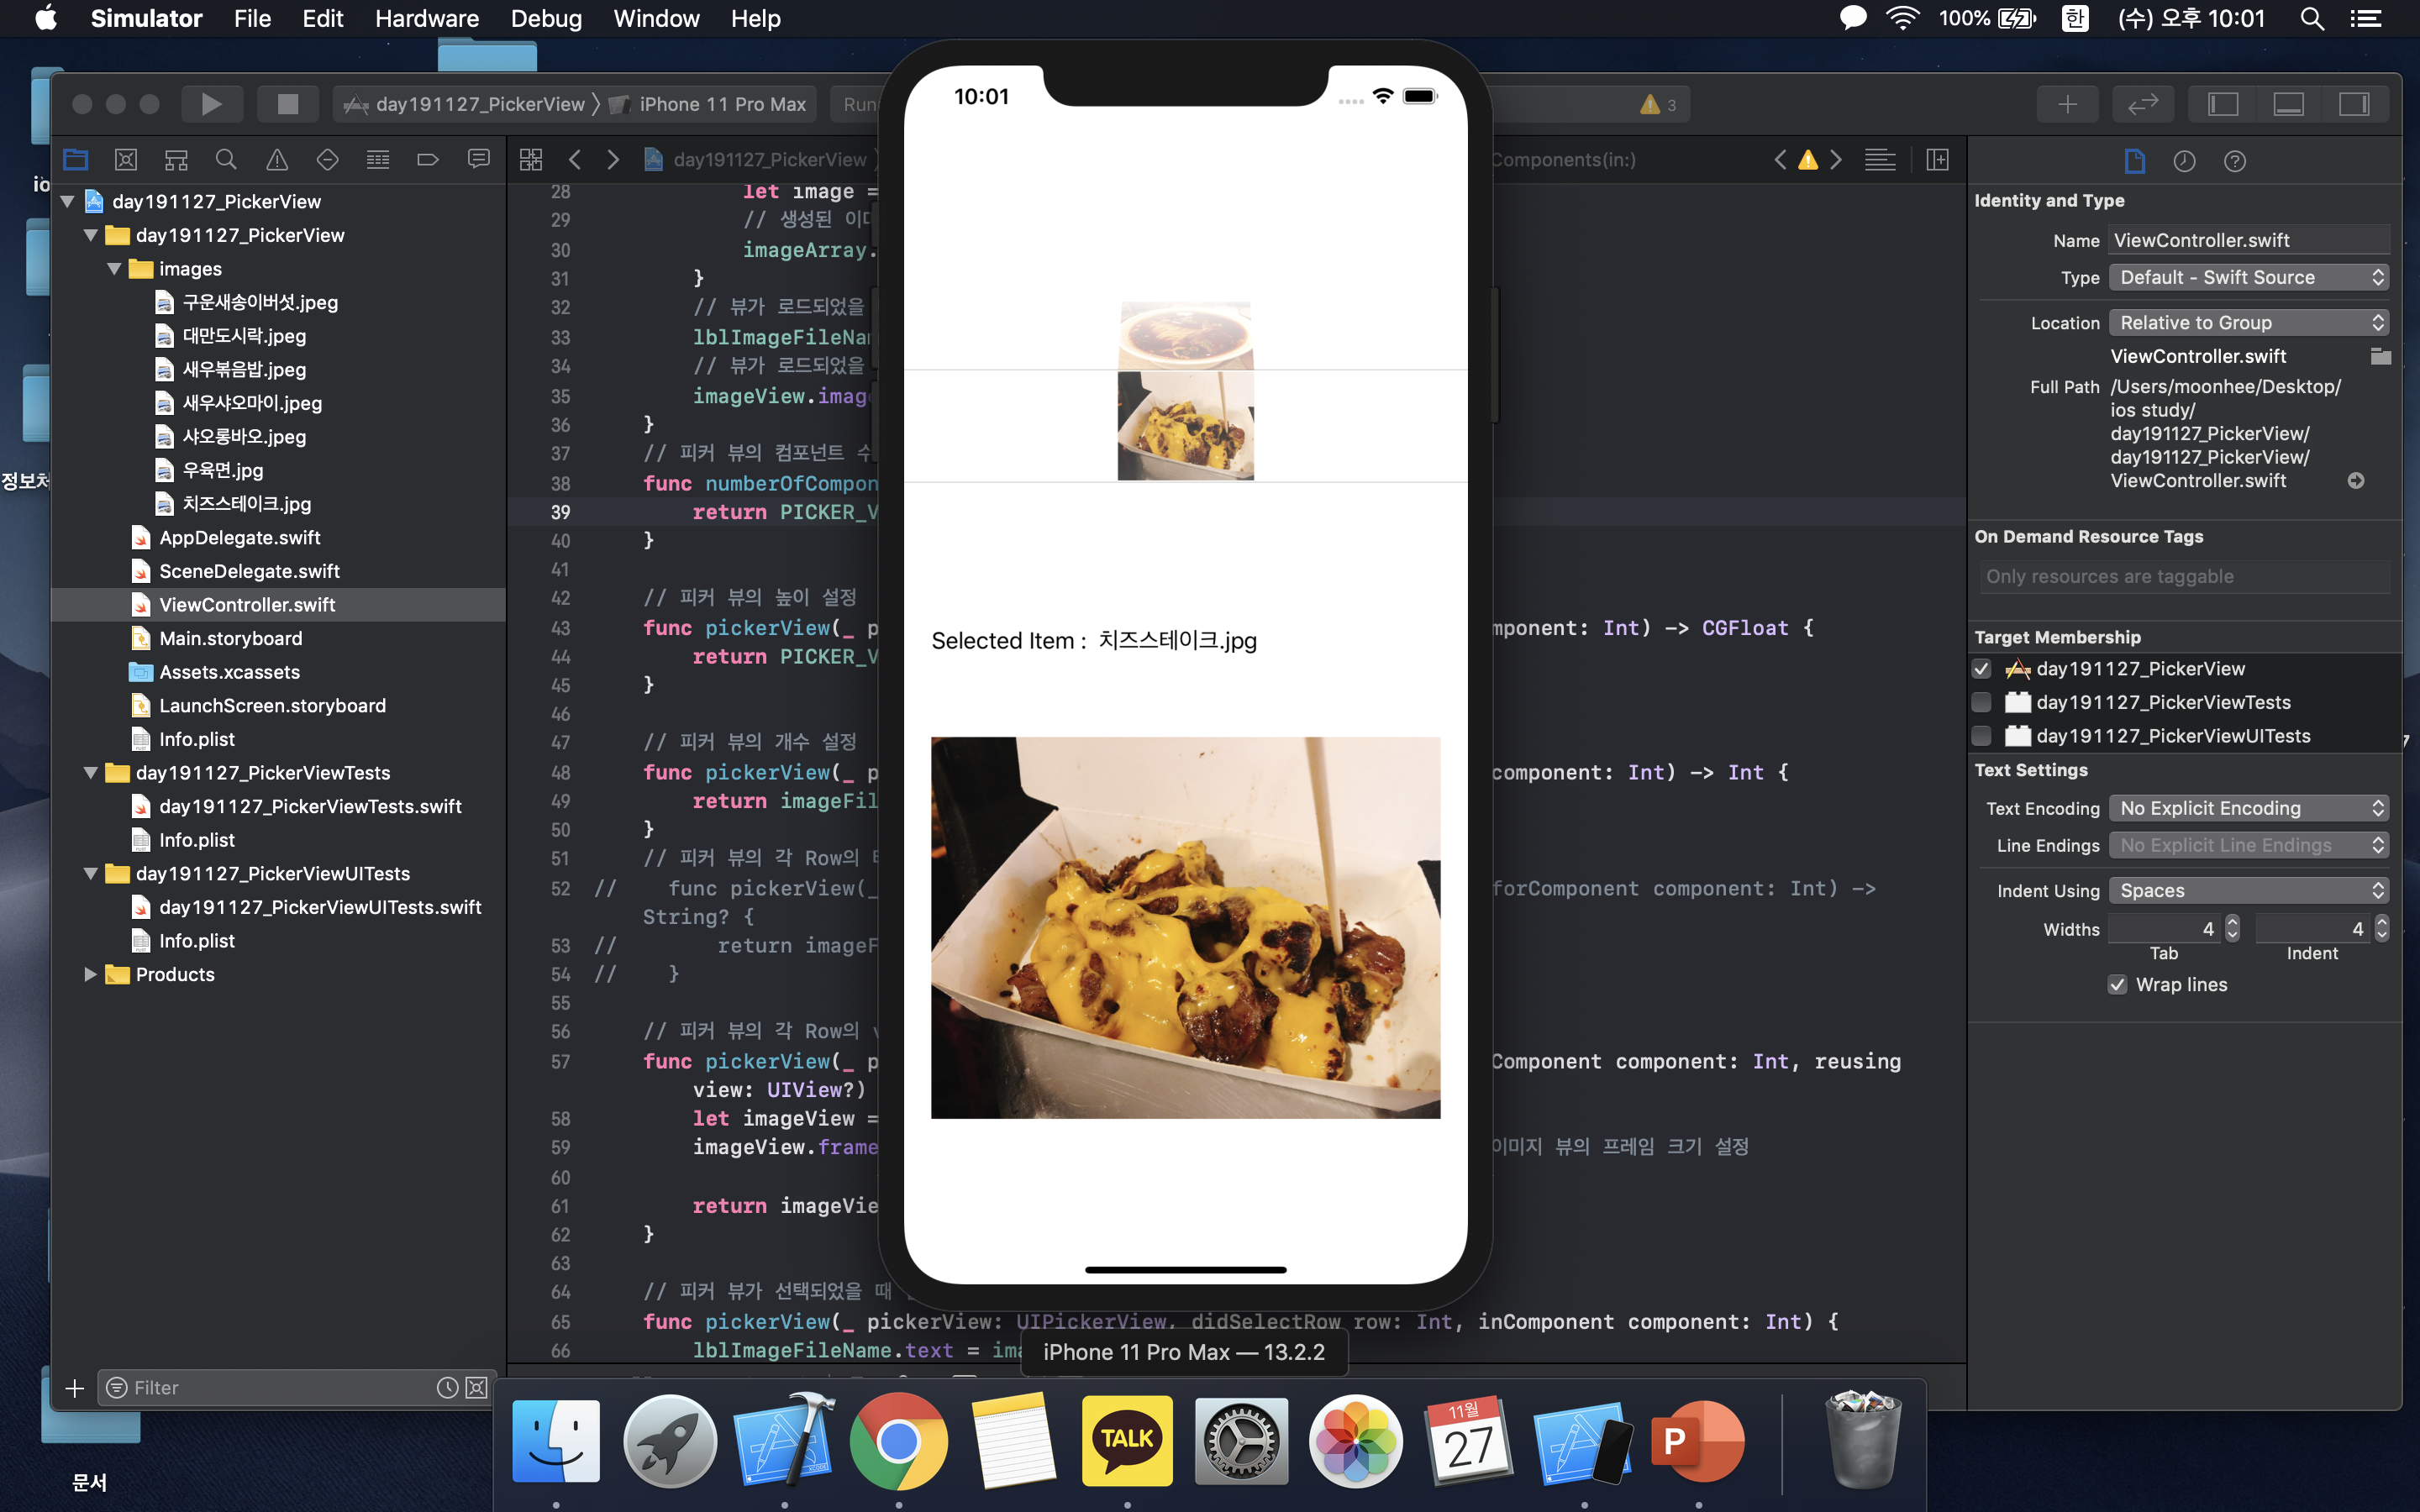The height and width of the screenshot is (1512, 2420).
Task: Open the Source Control navigator icon
Action: [126, 160]
